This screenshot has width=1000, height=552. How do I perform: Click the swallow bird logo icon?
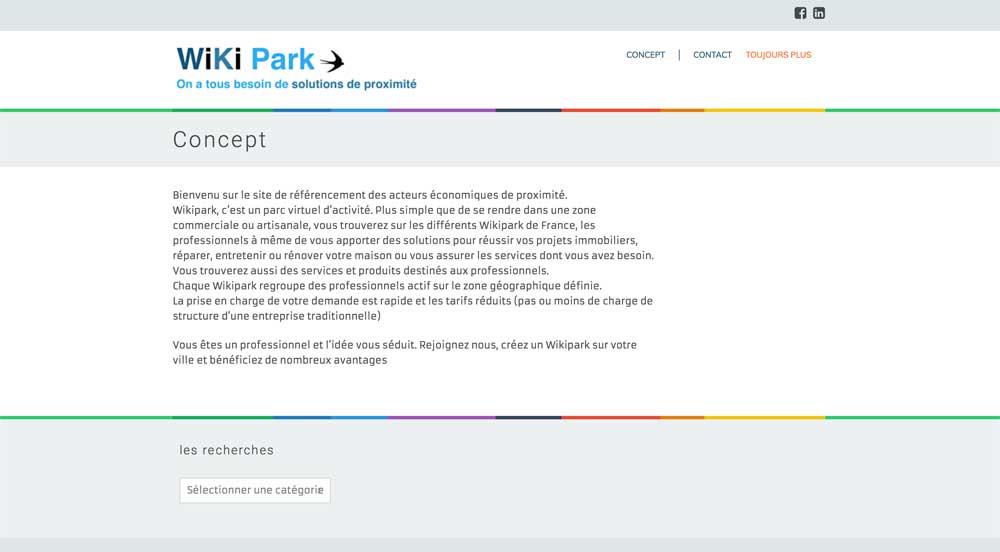click(x=332, y=61)
